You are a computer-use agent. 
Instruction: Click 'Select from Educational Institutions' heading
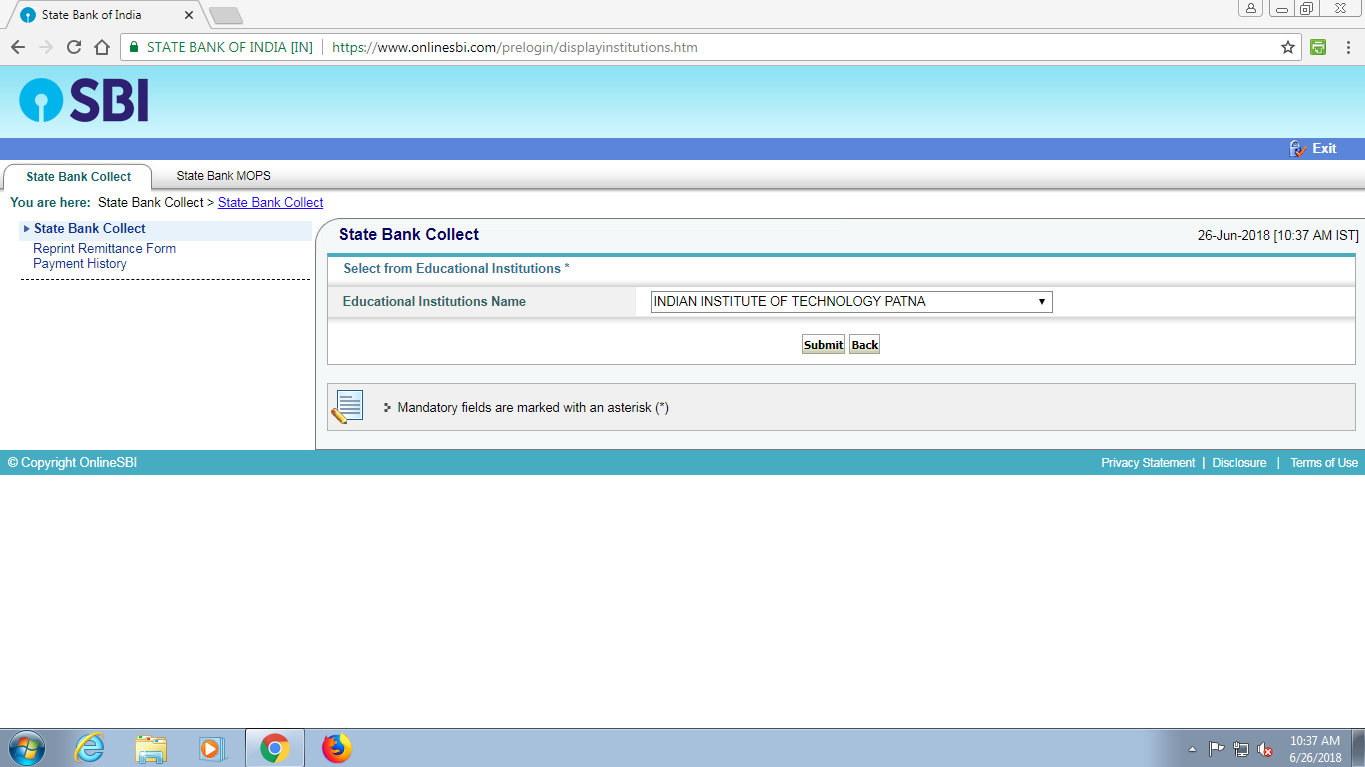pyautogui.click(x=456, y=268)
